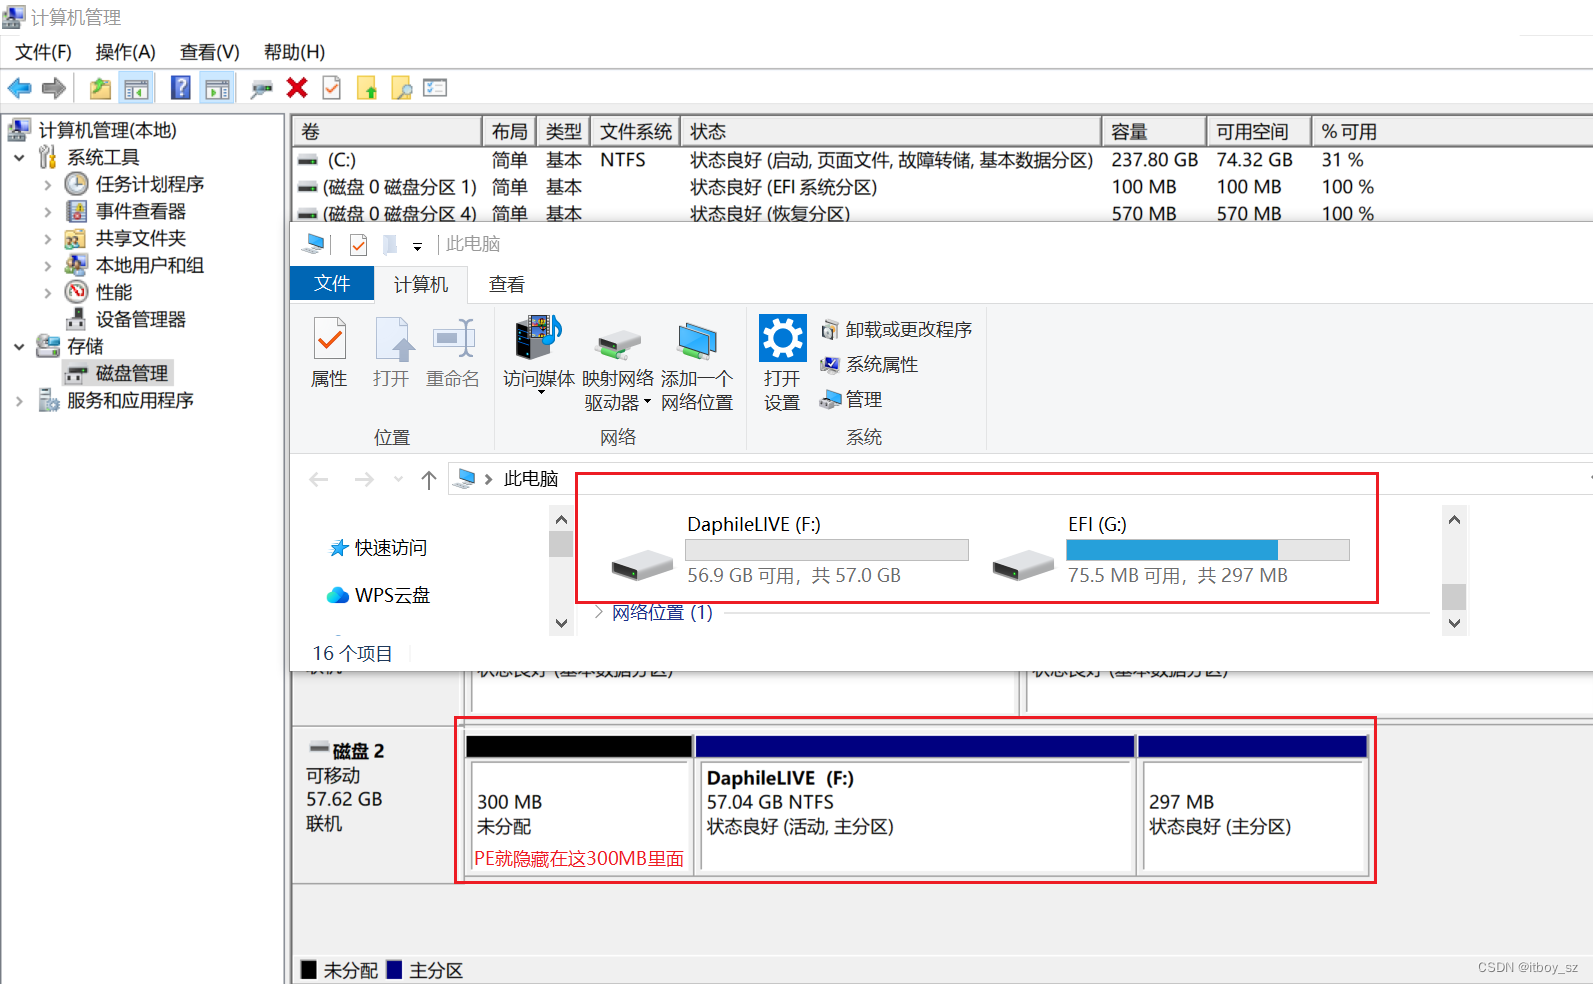Click the navigation pane scroll-up arrow
This screenshot has width=1593, height=984.
pos(561,520)
